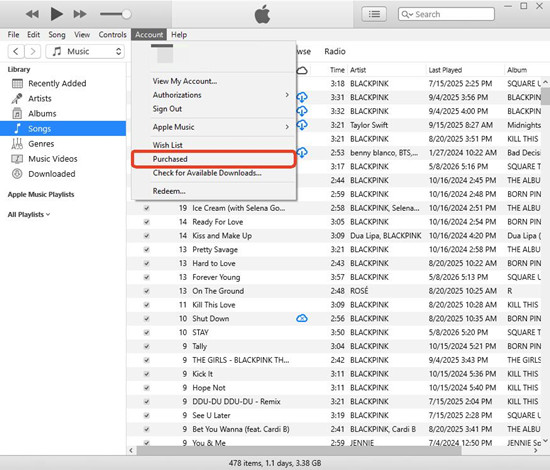Switch to the Radio tab
The image size is (550, 470).
coord(335,52)
